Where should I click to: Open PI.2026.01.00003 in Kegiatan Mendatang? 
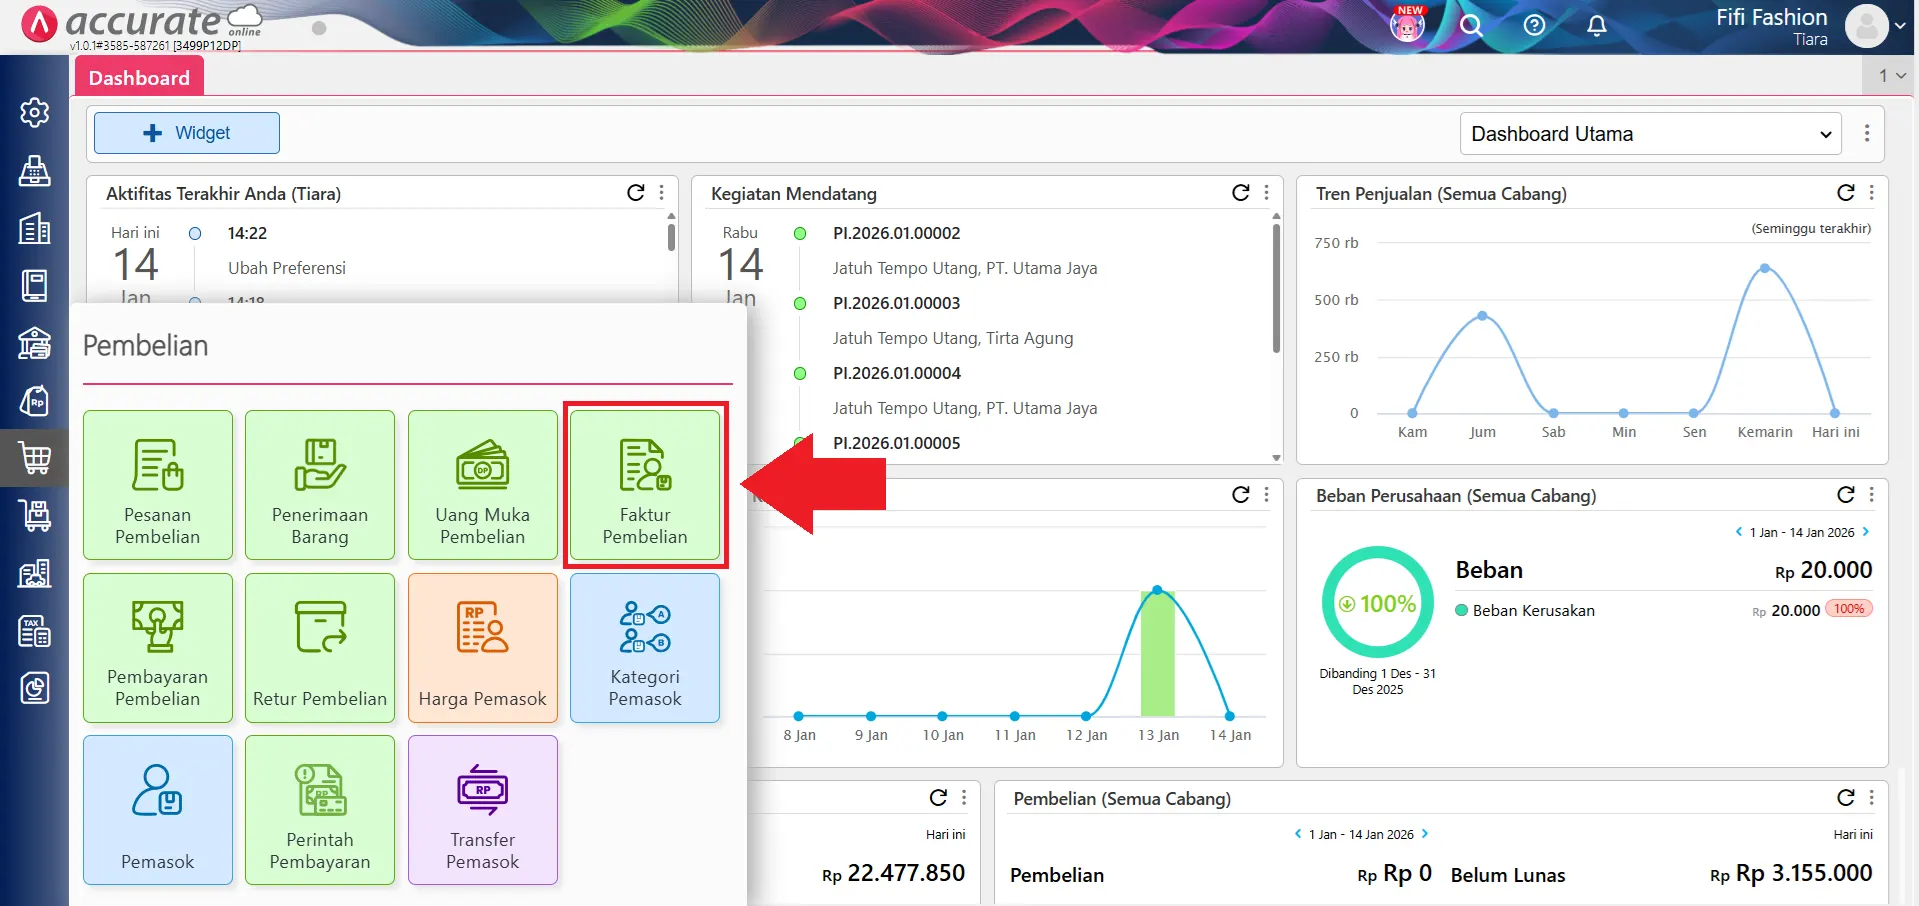[x=896, y=303]
